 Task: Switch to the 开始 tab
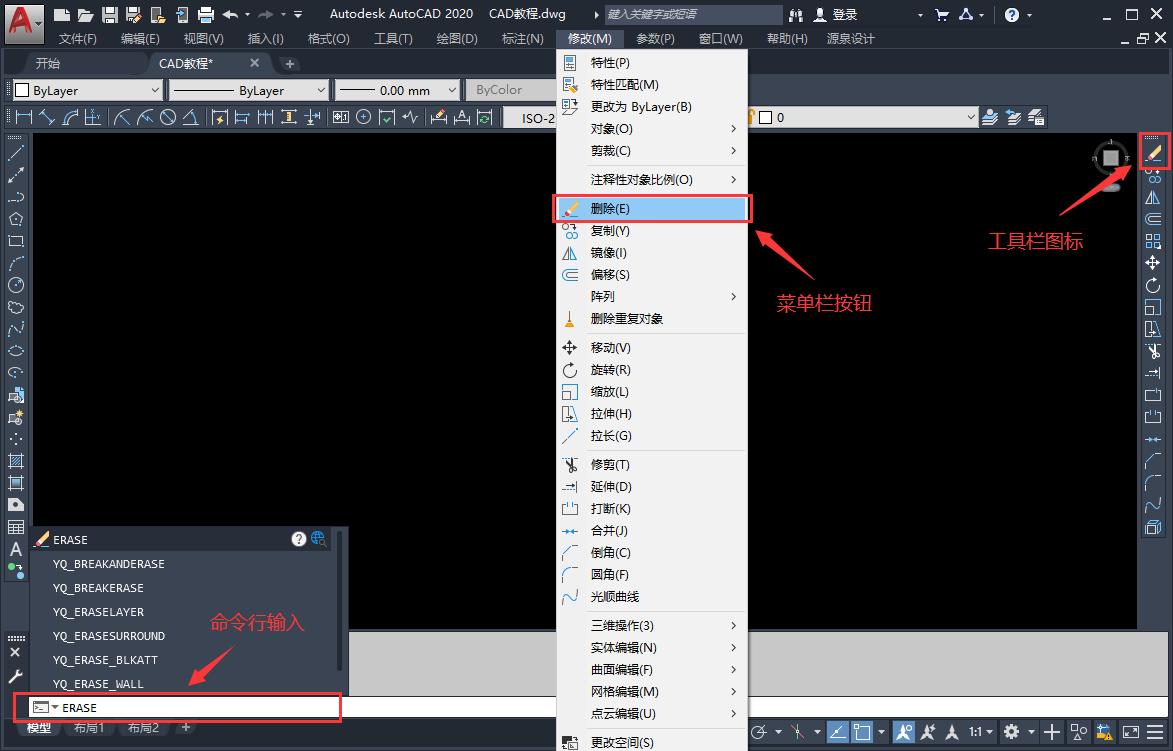tap(48, 63)
